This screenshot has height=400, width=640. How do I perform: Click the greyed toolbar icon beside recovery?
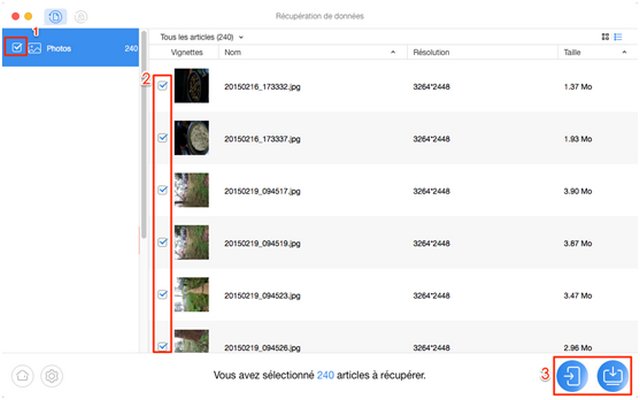pos(81,17)
